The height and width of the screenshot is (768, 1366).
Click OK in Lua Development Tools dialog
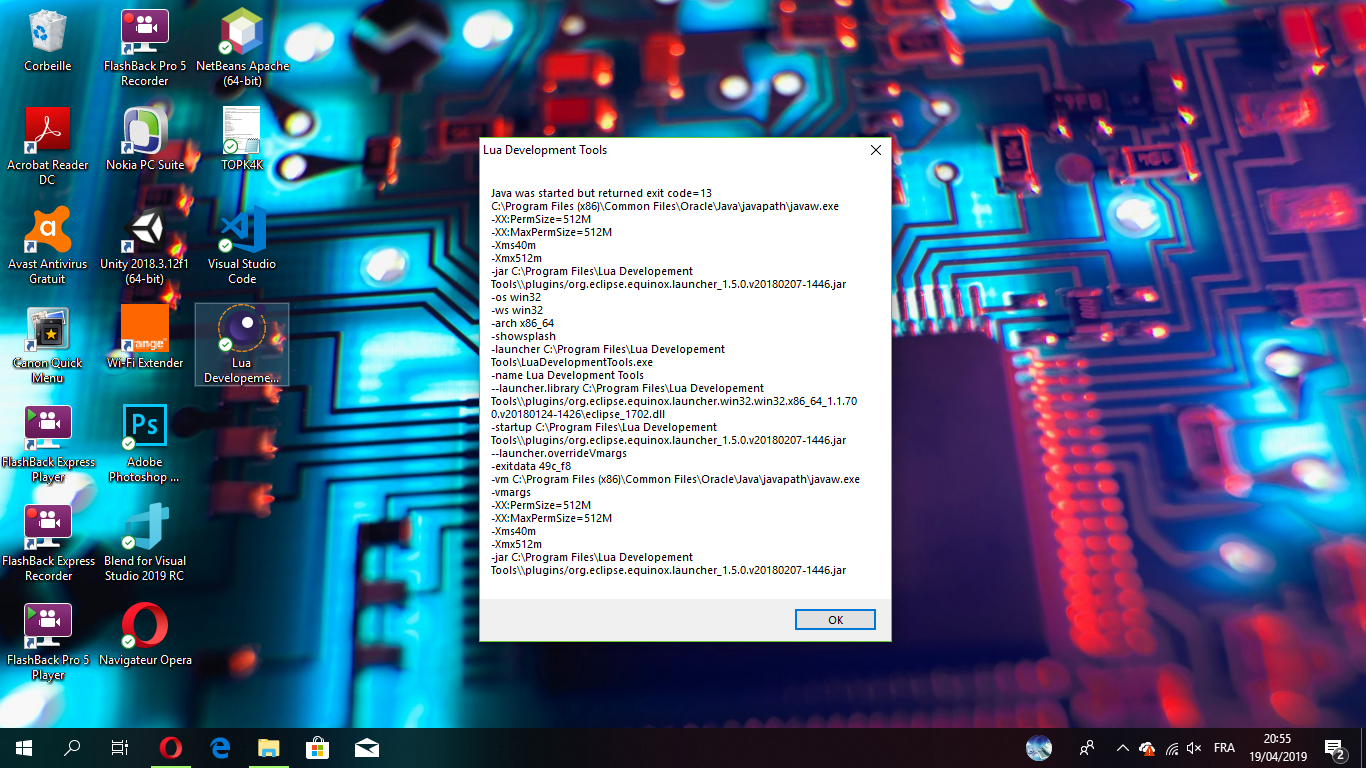click(835, 620)
